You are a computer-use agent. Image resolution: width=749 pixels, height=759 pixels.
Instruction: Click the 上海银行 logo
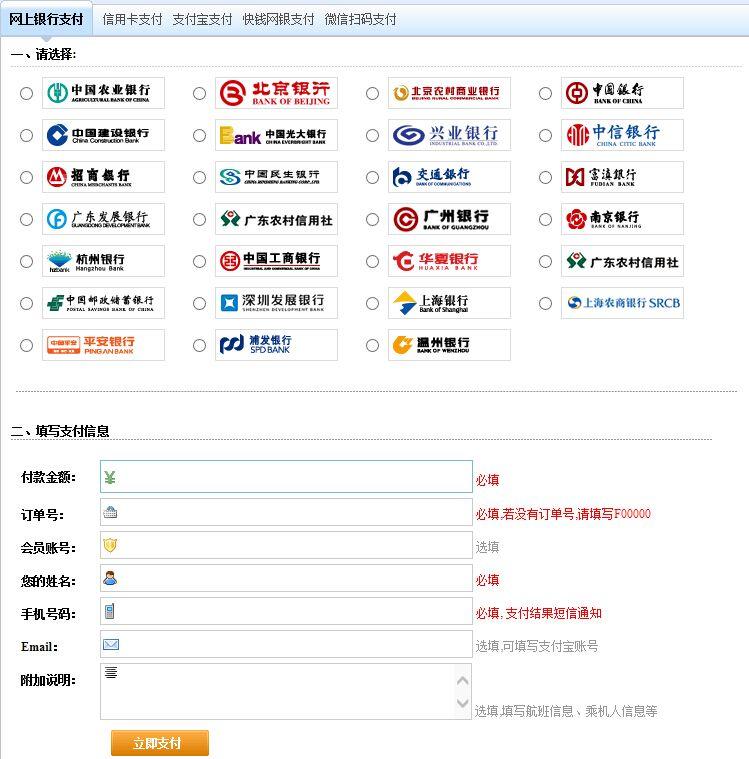(x=449, y=304)
